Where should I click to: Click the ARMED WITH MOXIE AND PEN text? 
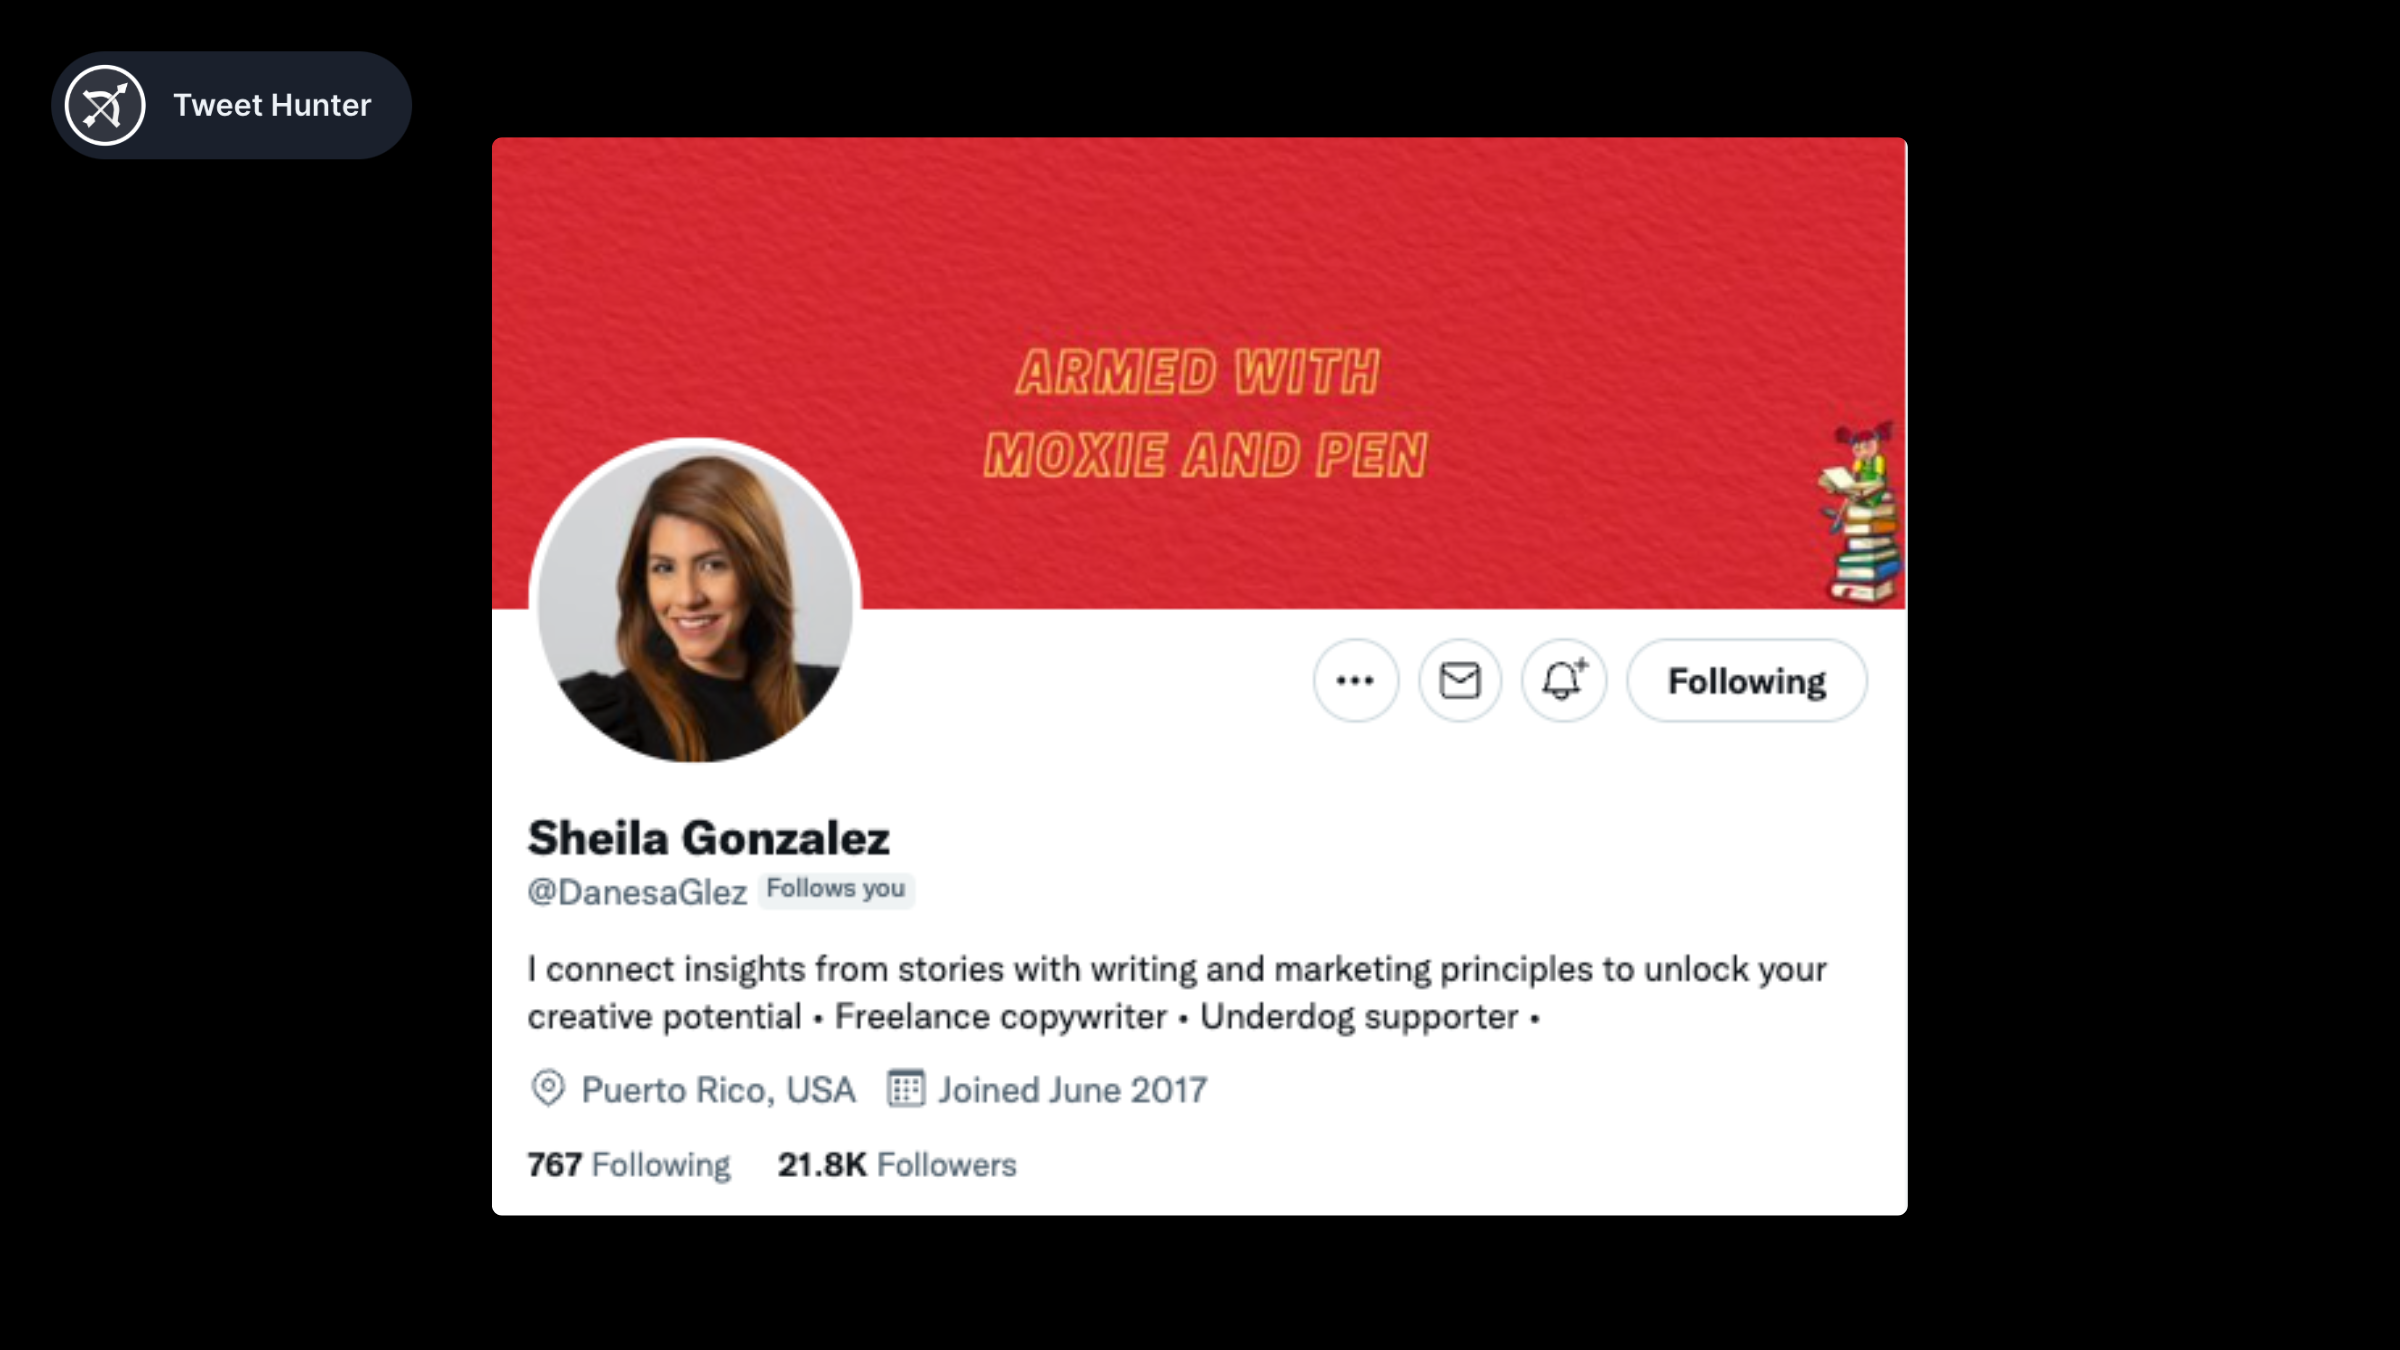[1205, 413]
